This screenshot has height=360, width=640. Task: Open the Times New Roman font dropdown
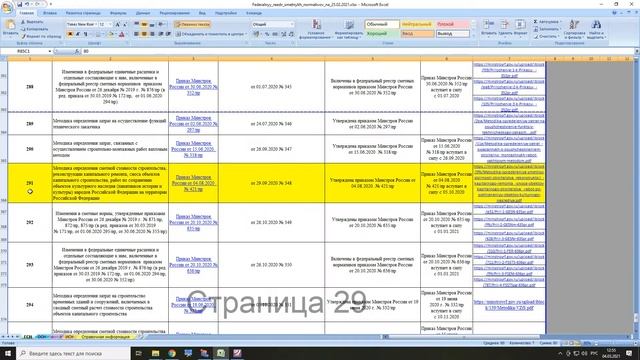click(x=96, y=24)
